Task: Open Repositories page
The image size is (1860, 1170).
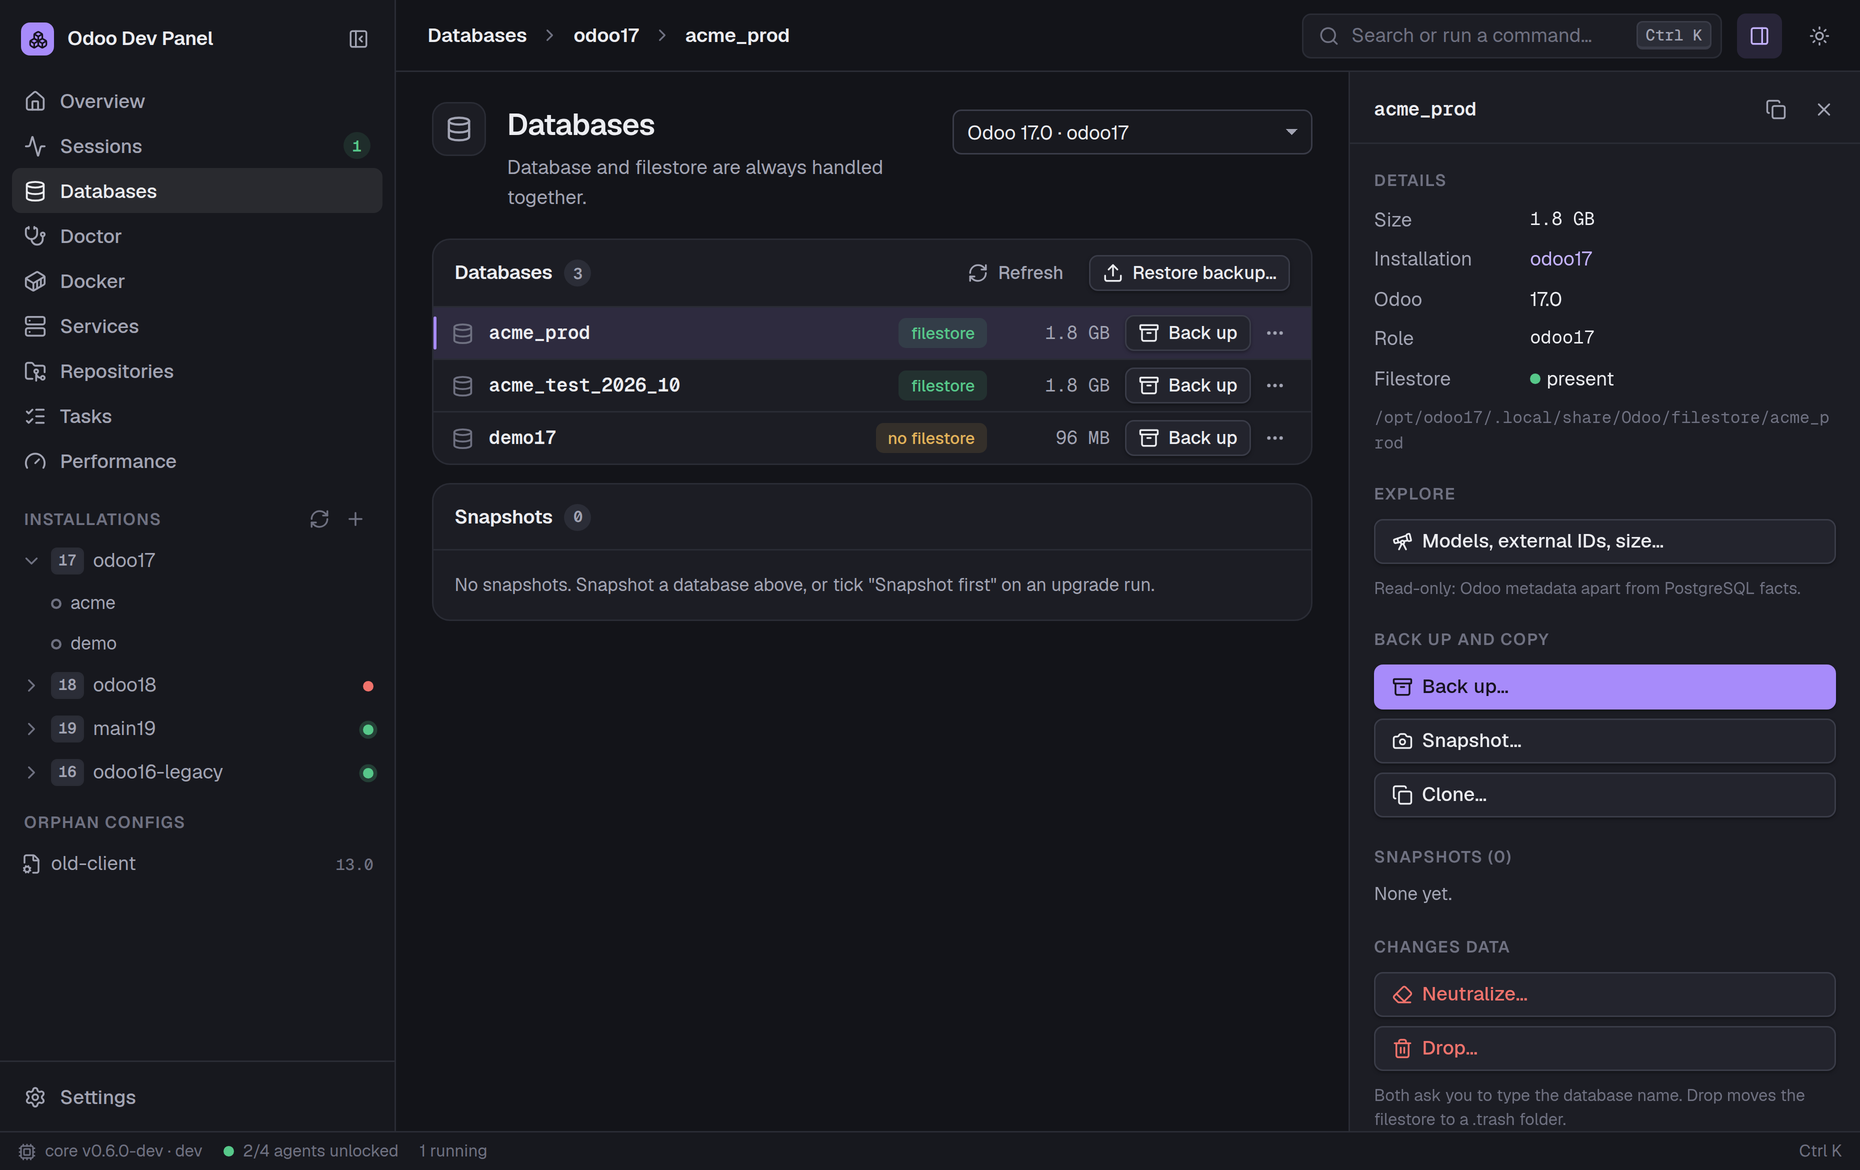Action: click(197, 371)
